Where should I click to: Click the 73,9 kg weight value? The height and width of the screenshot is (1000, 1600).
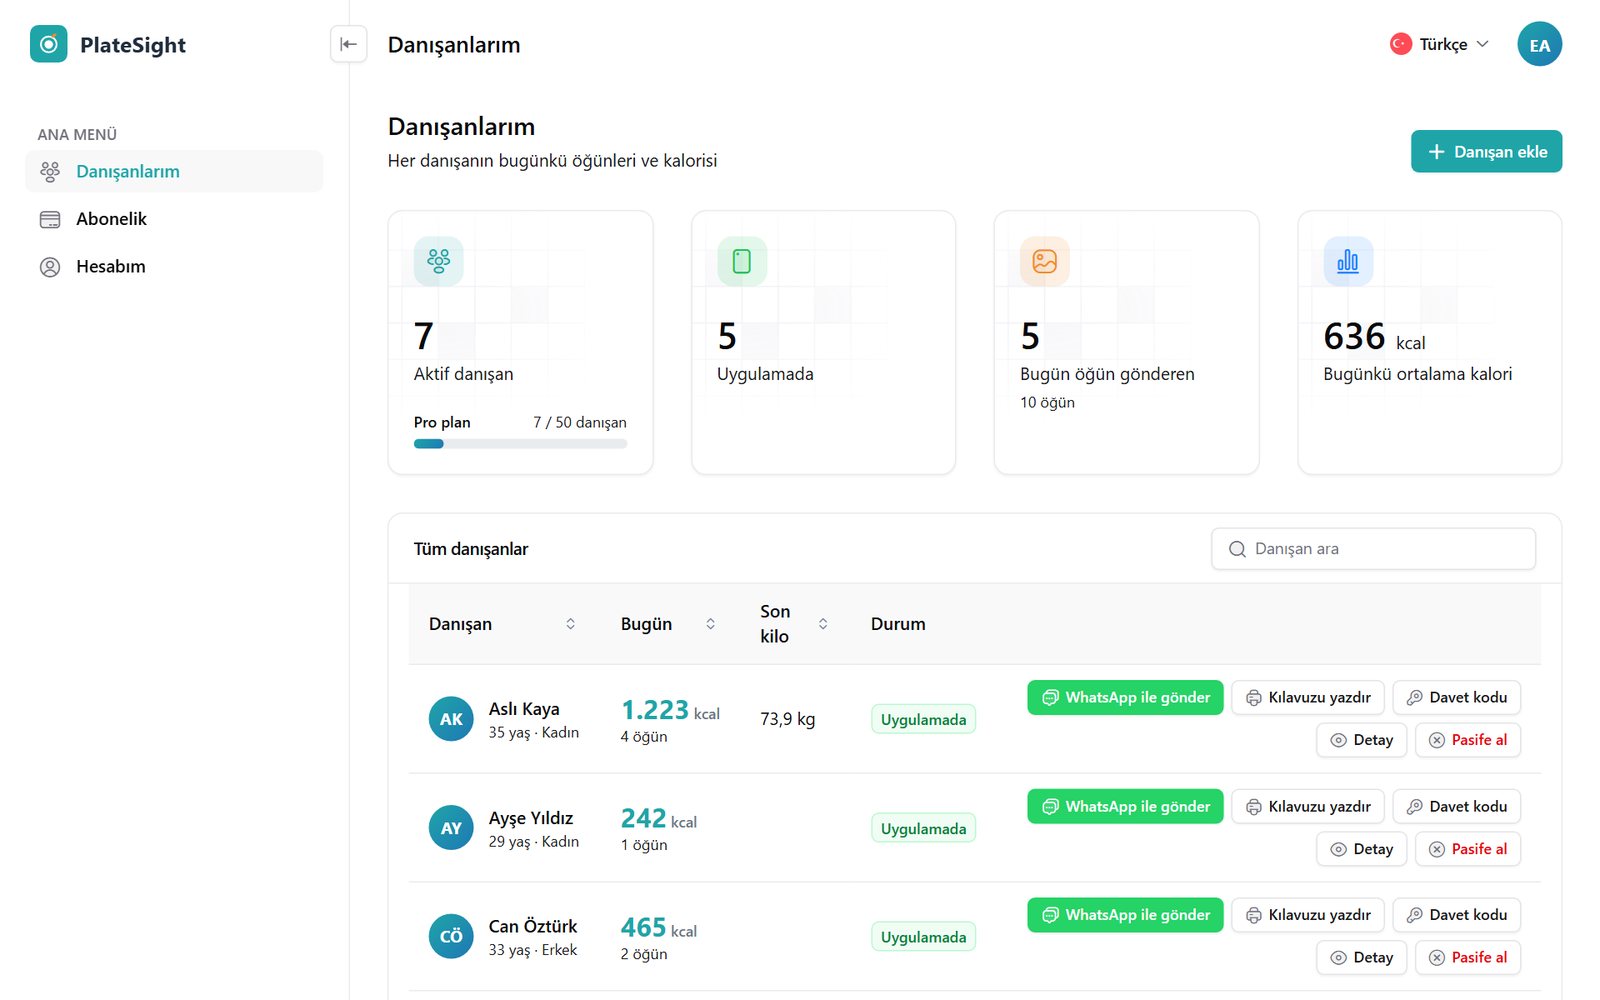click(788, 719)
